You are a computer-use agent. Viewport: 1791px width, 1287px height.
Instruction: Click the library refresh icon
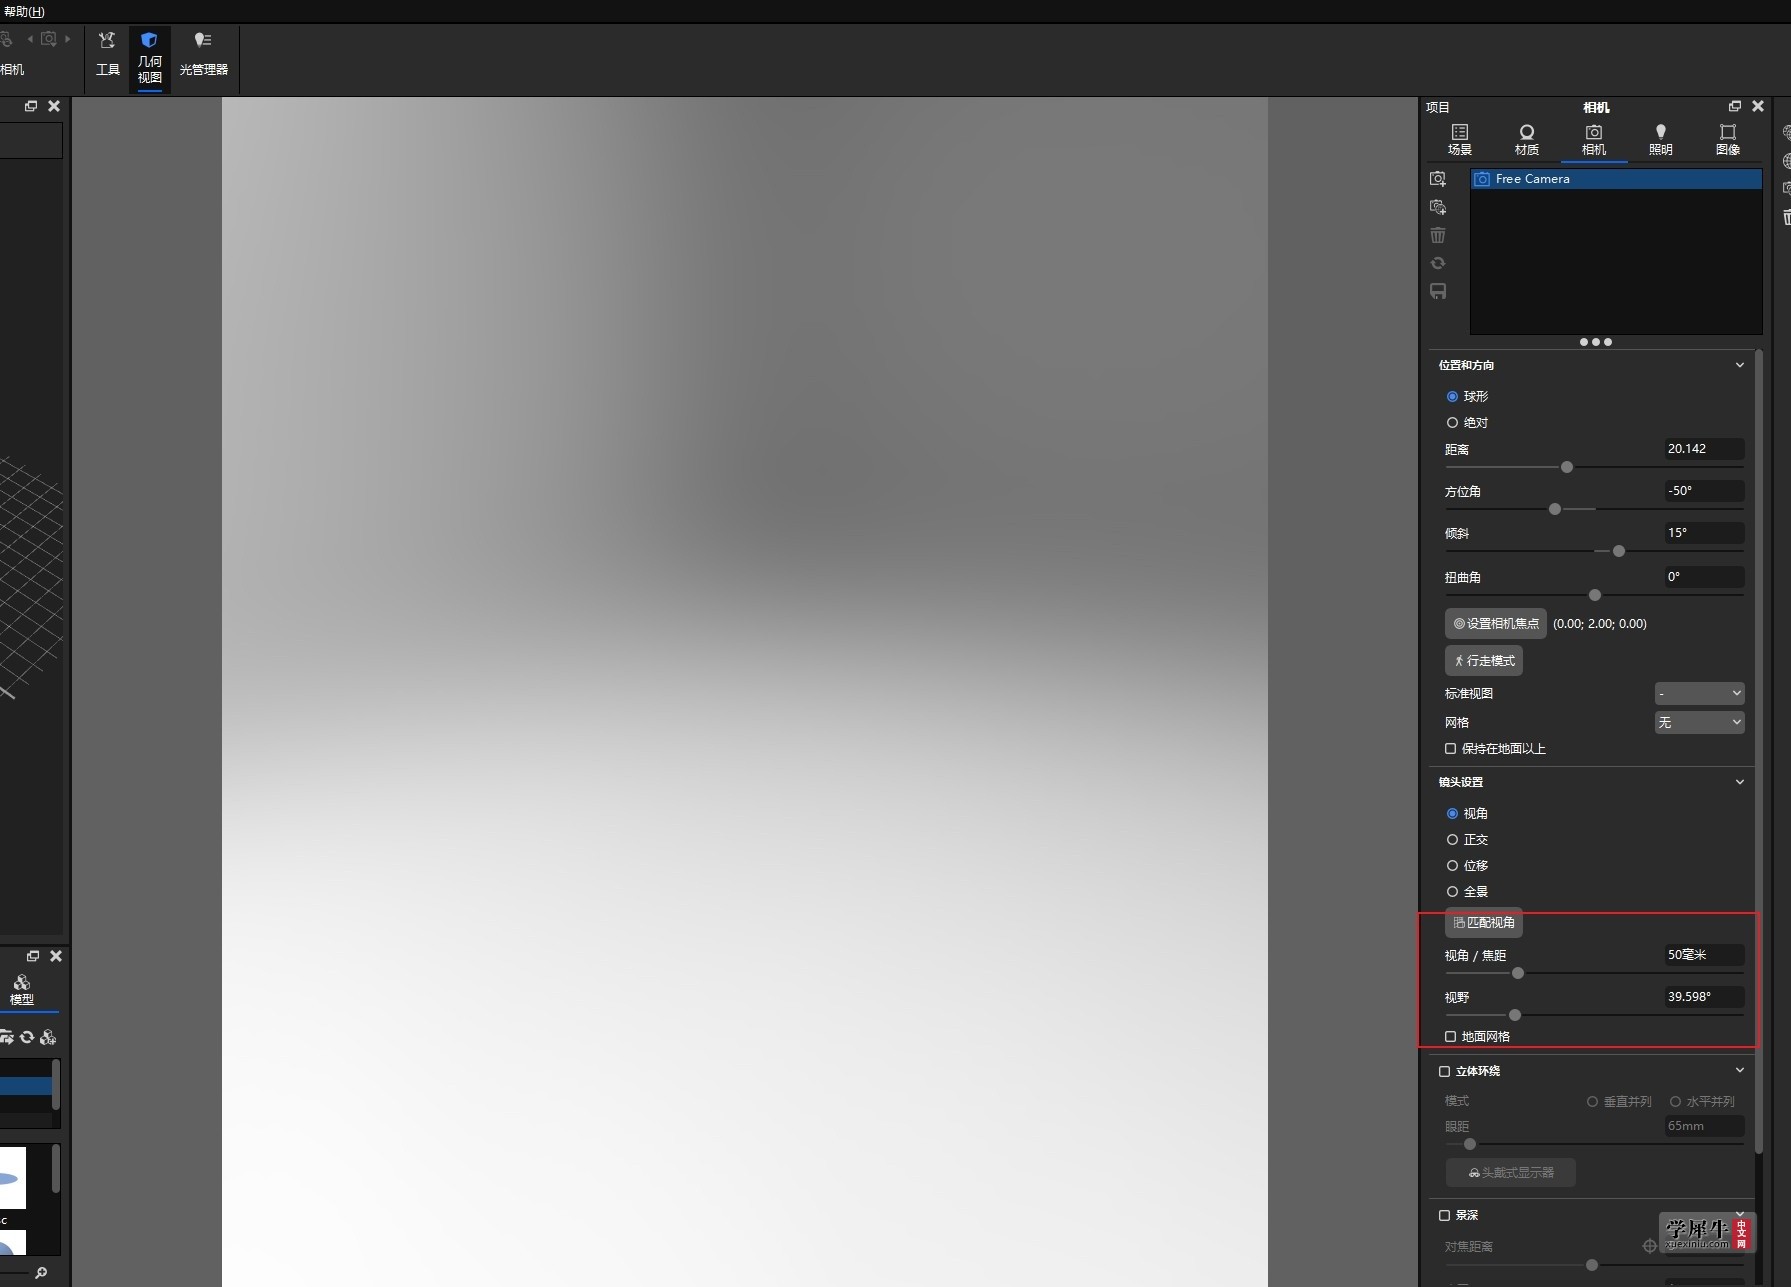click(x=27, y=1037)
